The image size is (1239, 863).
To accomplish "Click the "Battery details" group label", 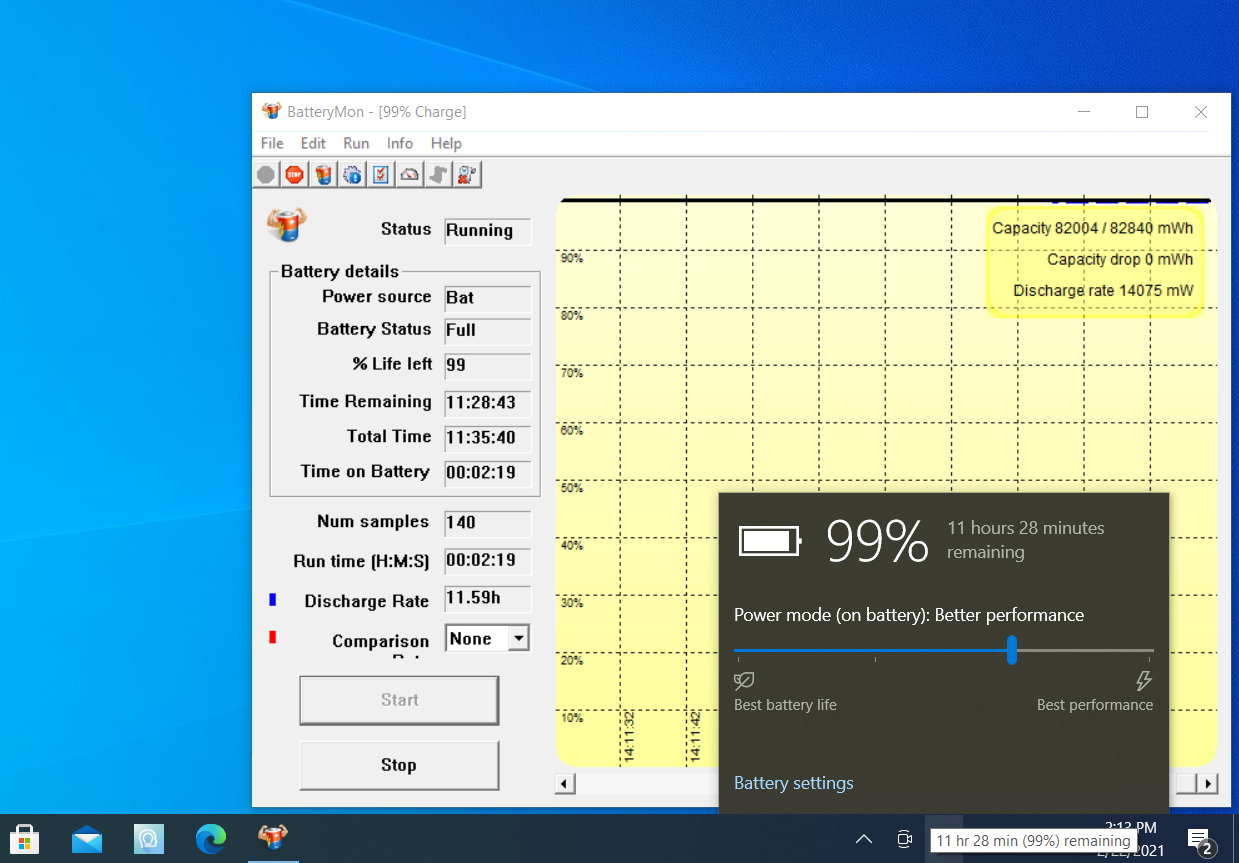I will 340,271.
